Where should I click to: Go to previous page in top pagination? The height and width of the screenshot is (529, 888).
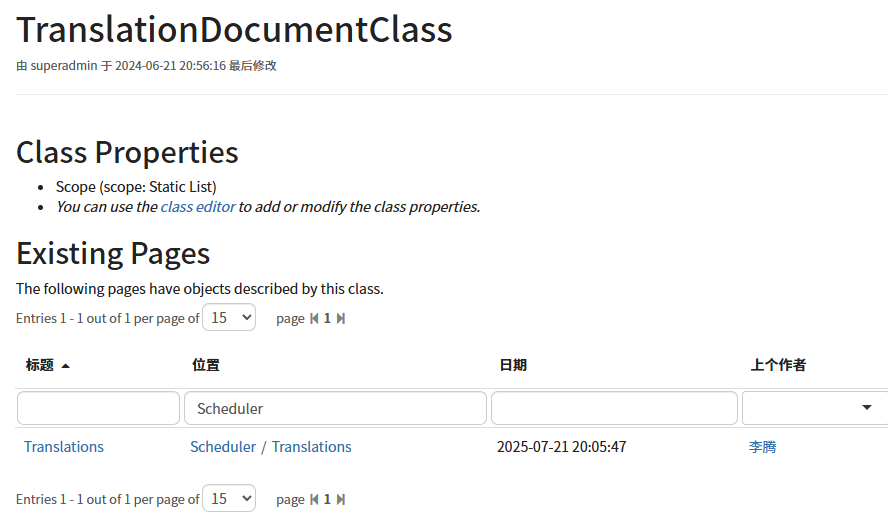pos(314,319)
